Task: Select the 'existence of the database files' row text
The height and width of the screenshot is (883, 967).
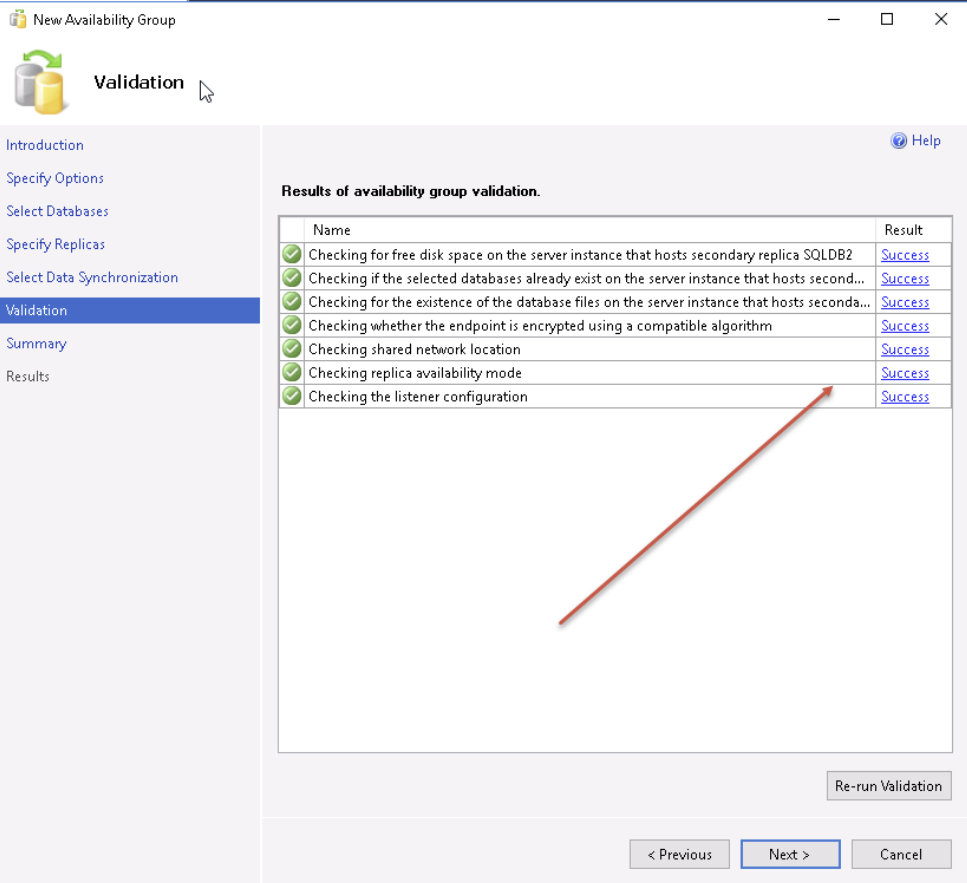Action: click(590, 302)
